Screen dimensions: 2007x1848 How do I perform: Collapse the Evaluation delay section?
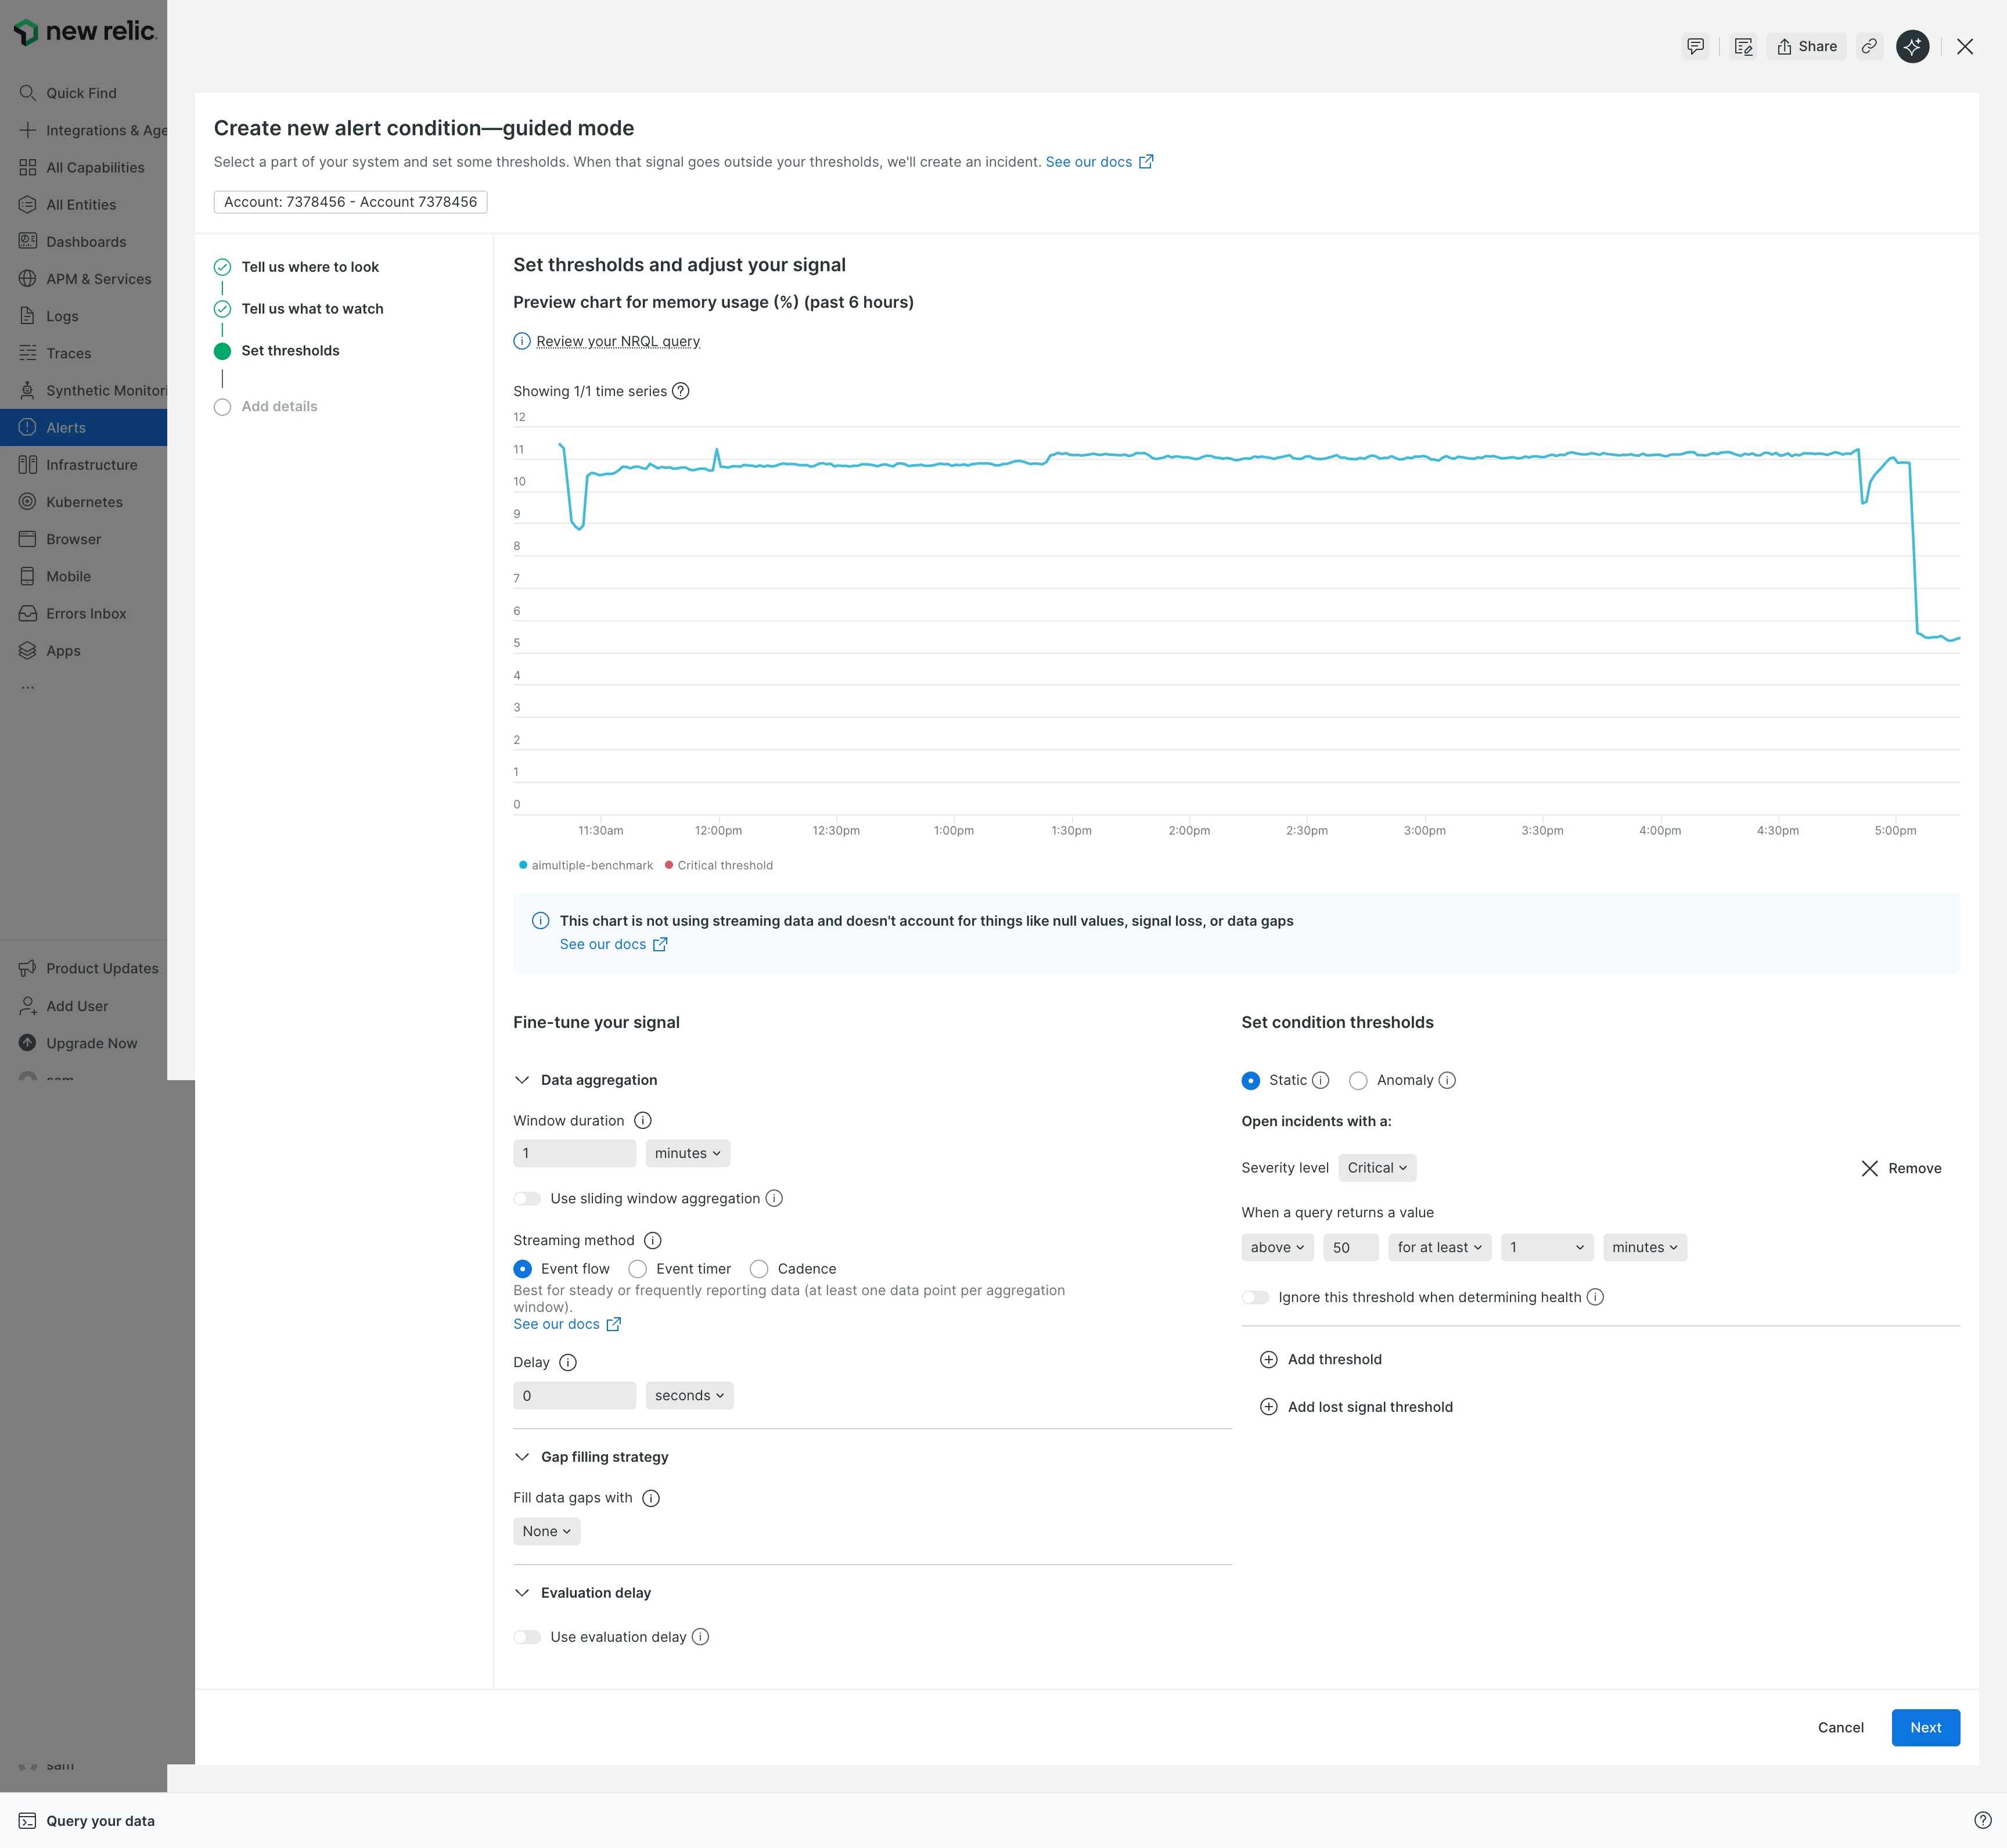pos(522,1593)
